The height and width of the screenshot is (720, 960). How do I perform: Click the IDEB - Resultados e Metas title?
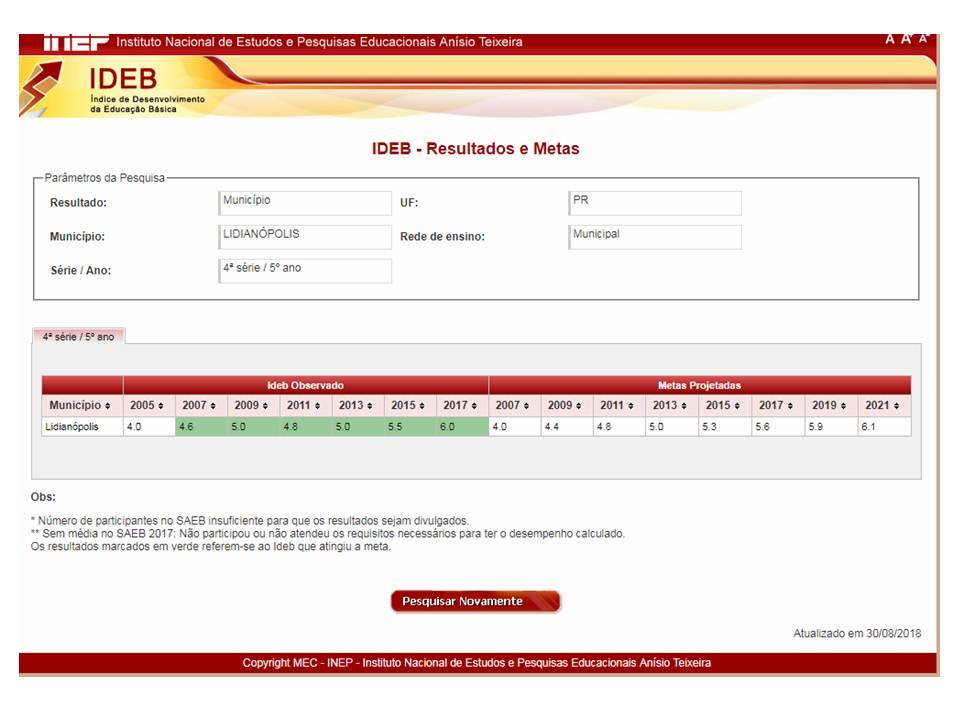[x=476, y=149]
